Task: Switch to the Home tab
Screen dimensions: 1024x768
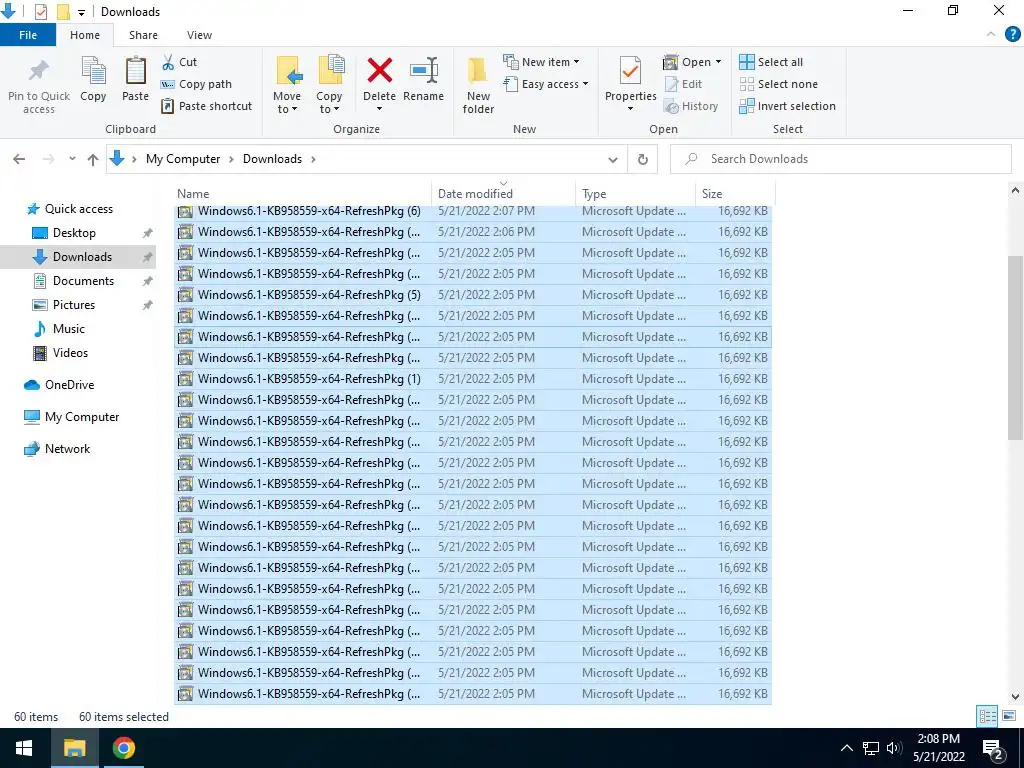Action: (85, 35)
